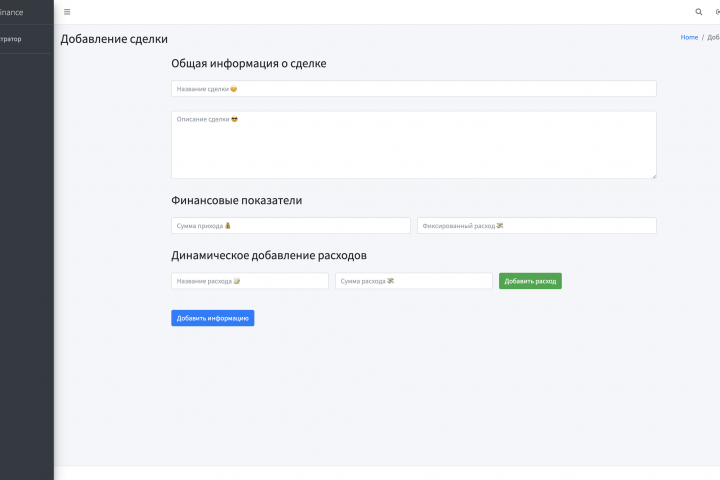Select 'Общая информация о сделке' heading
This screenshot has height=480, width=720.
click(249, 63)
